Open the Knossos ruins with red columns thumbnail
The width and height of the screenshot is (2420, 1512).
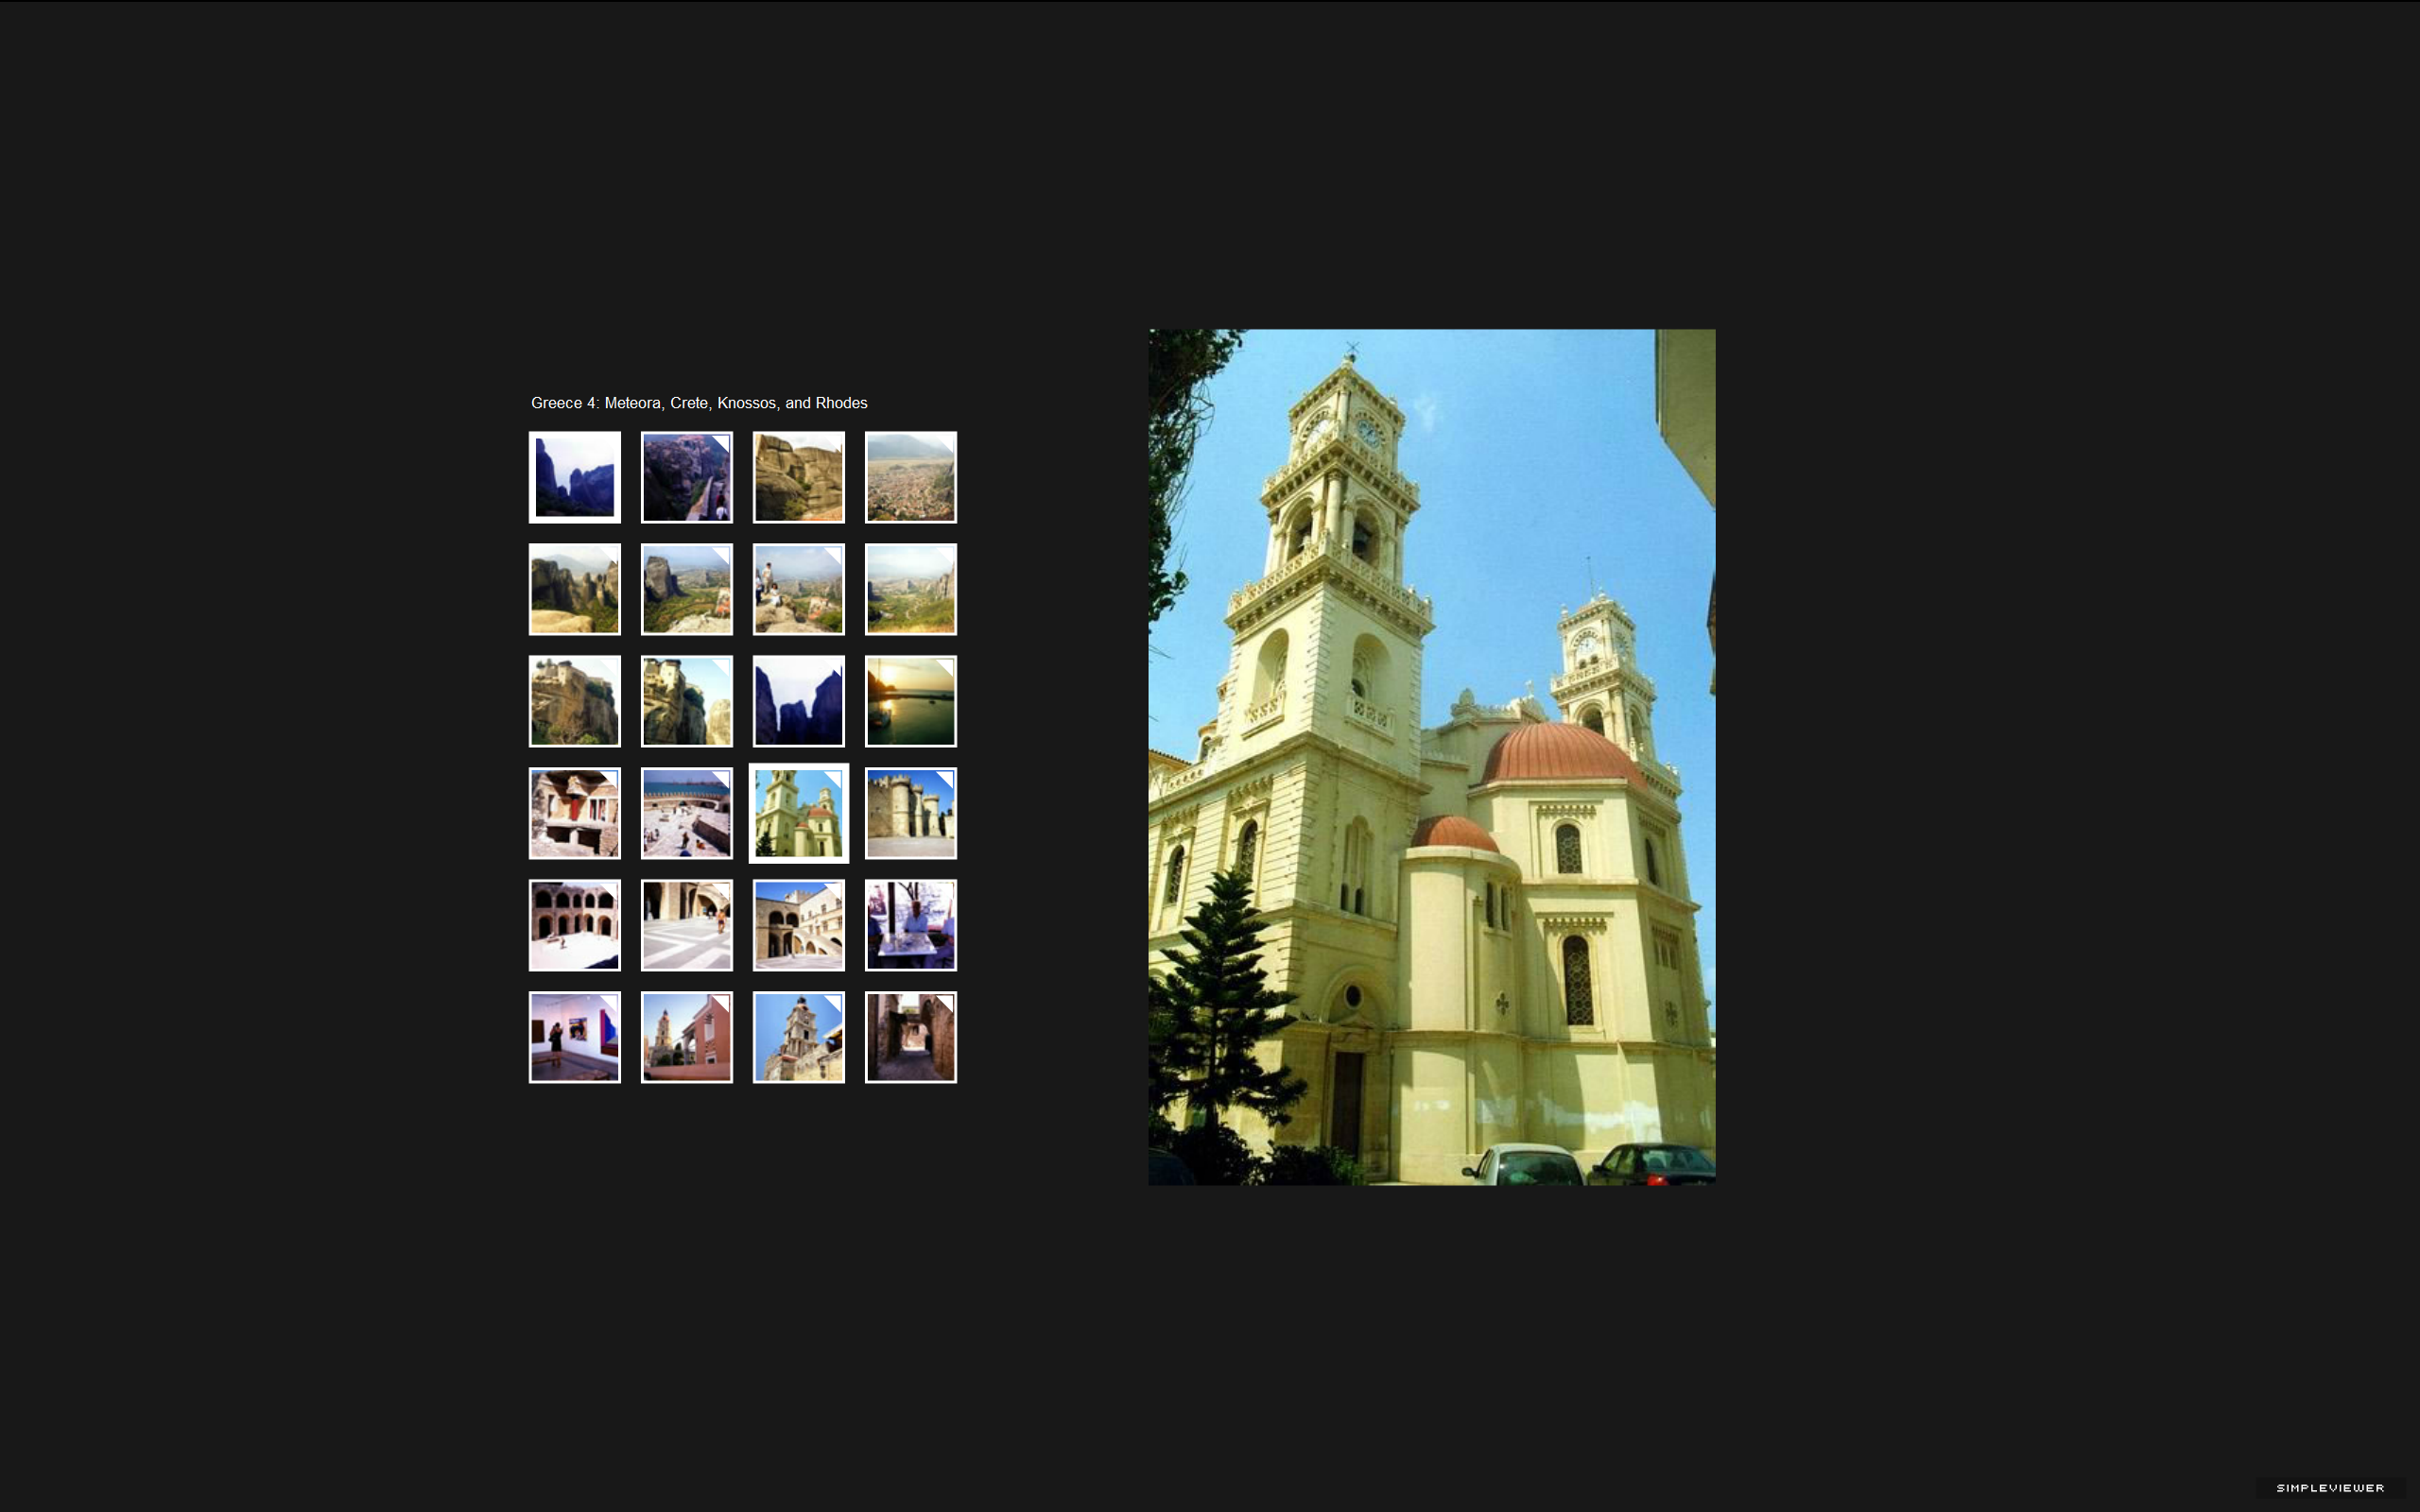pos(575,813)
